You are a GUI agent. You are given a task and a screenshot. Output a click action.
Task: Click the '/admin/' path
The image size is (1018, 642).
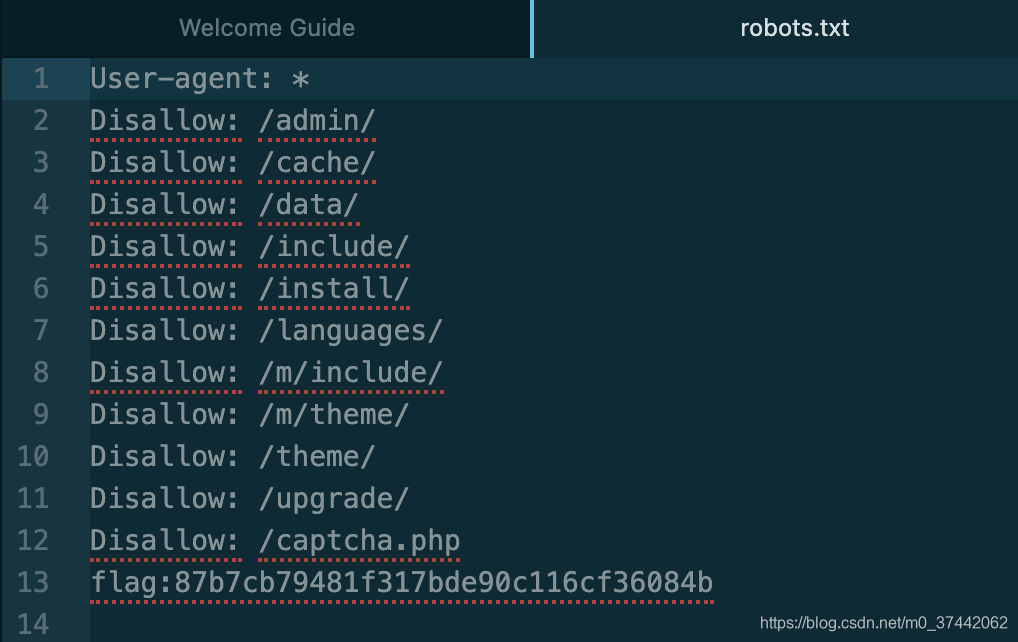(317, 121)
